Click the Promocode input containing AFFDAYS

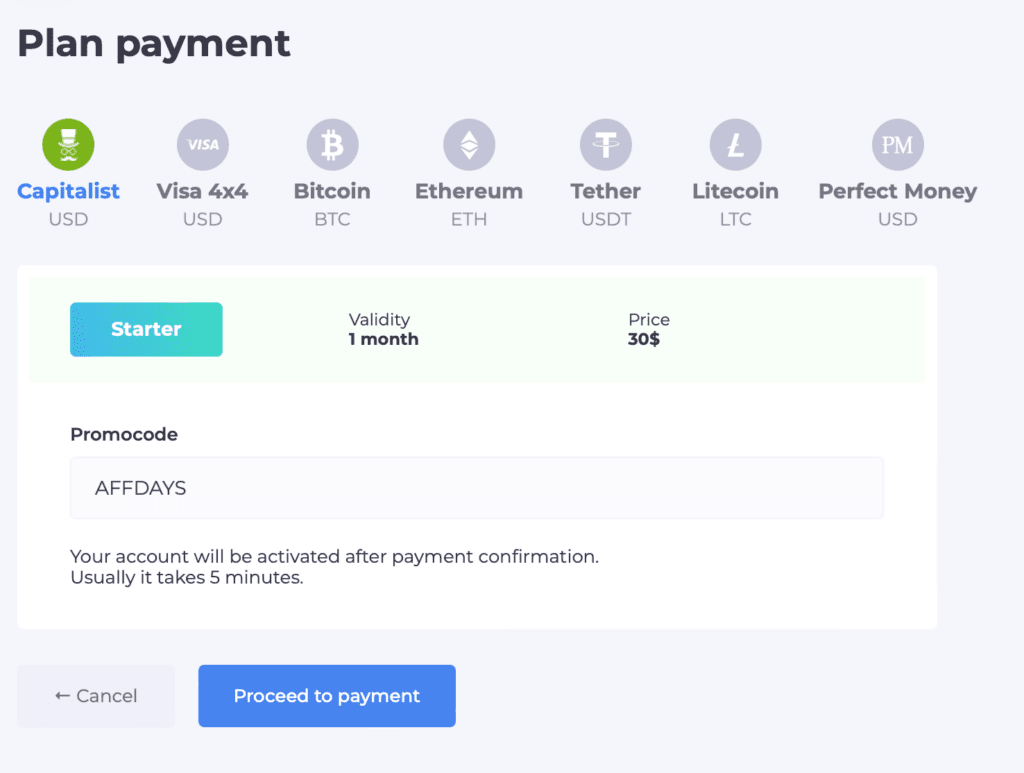476,487
